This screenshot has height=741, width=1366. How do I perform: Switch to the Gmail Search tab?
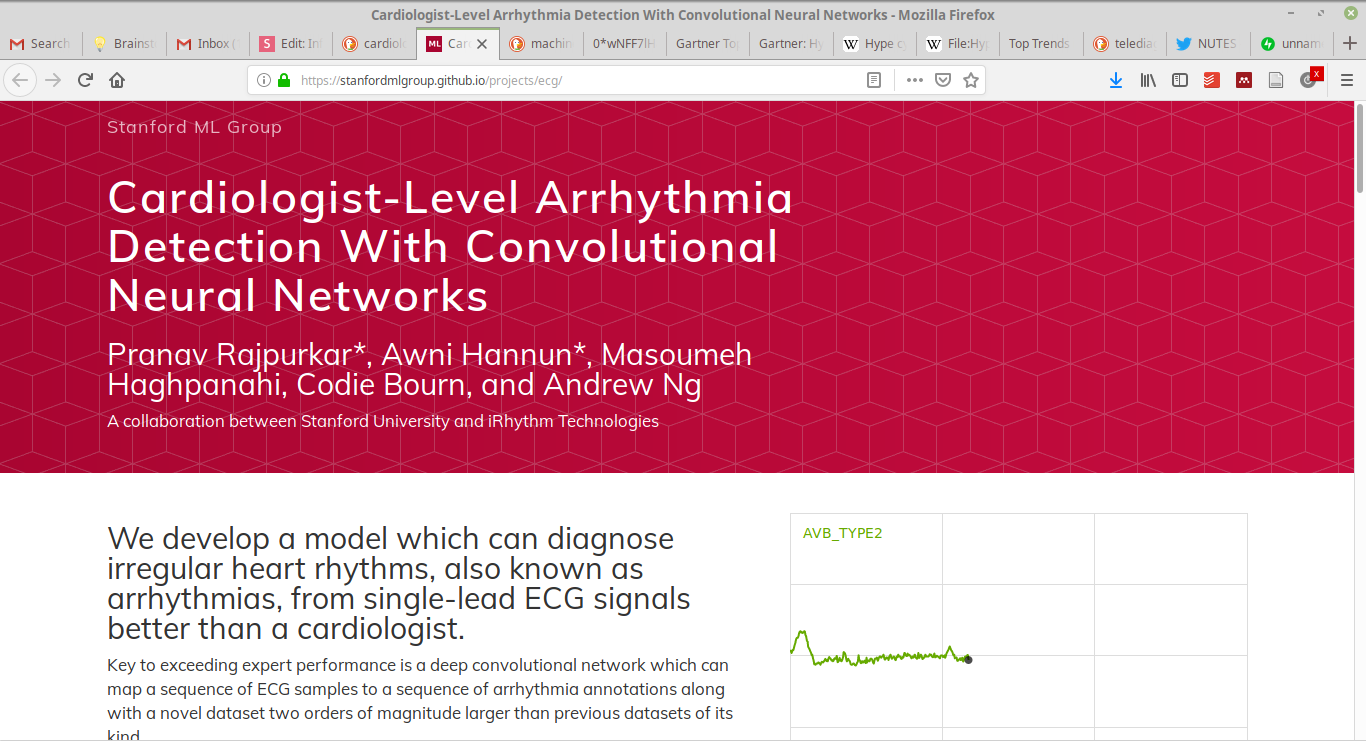(x=42, y=44)
